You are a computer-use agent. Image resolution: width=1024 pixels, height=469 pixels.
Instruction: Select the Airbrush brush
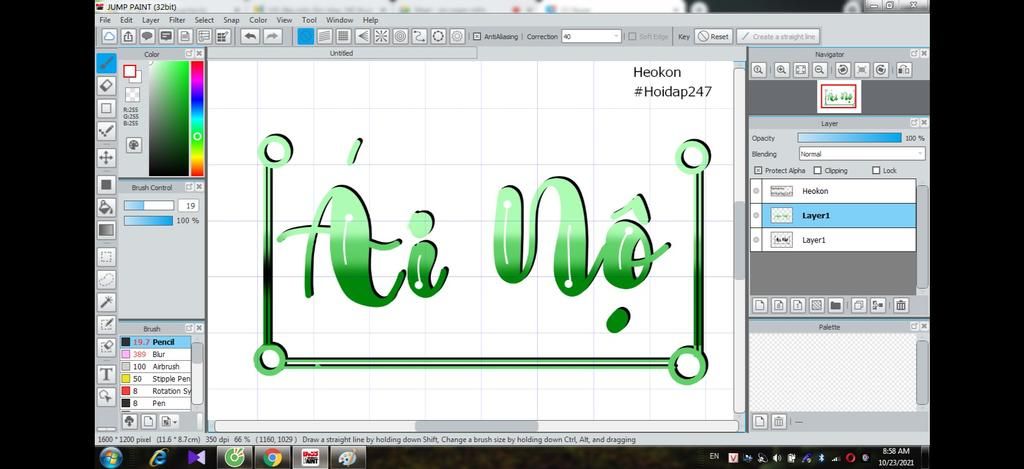(155, 366)
